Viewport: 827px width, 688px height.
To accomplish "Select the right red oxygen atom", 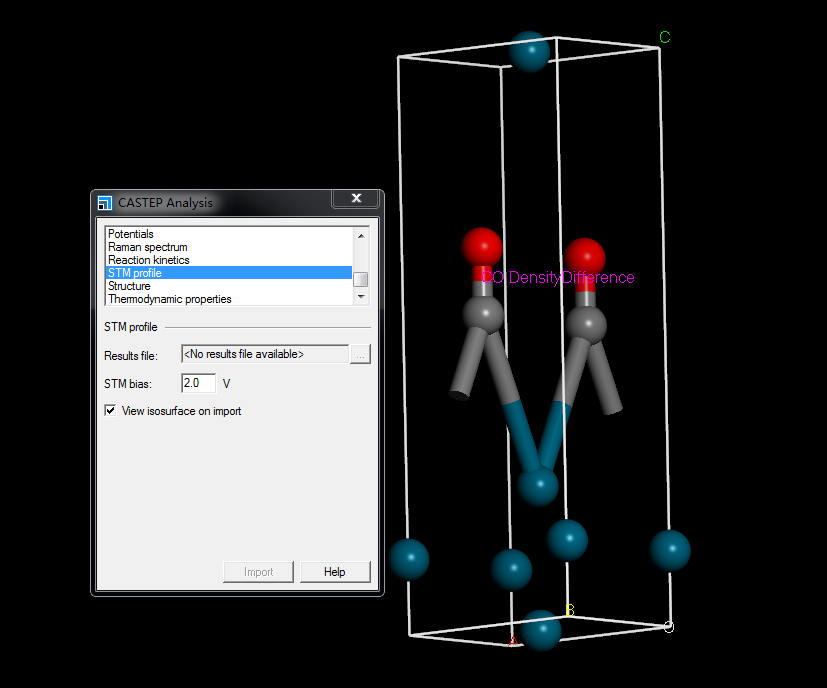I will click(585, 257).
